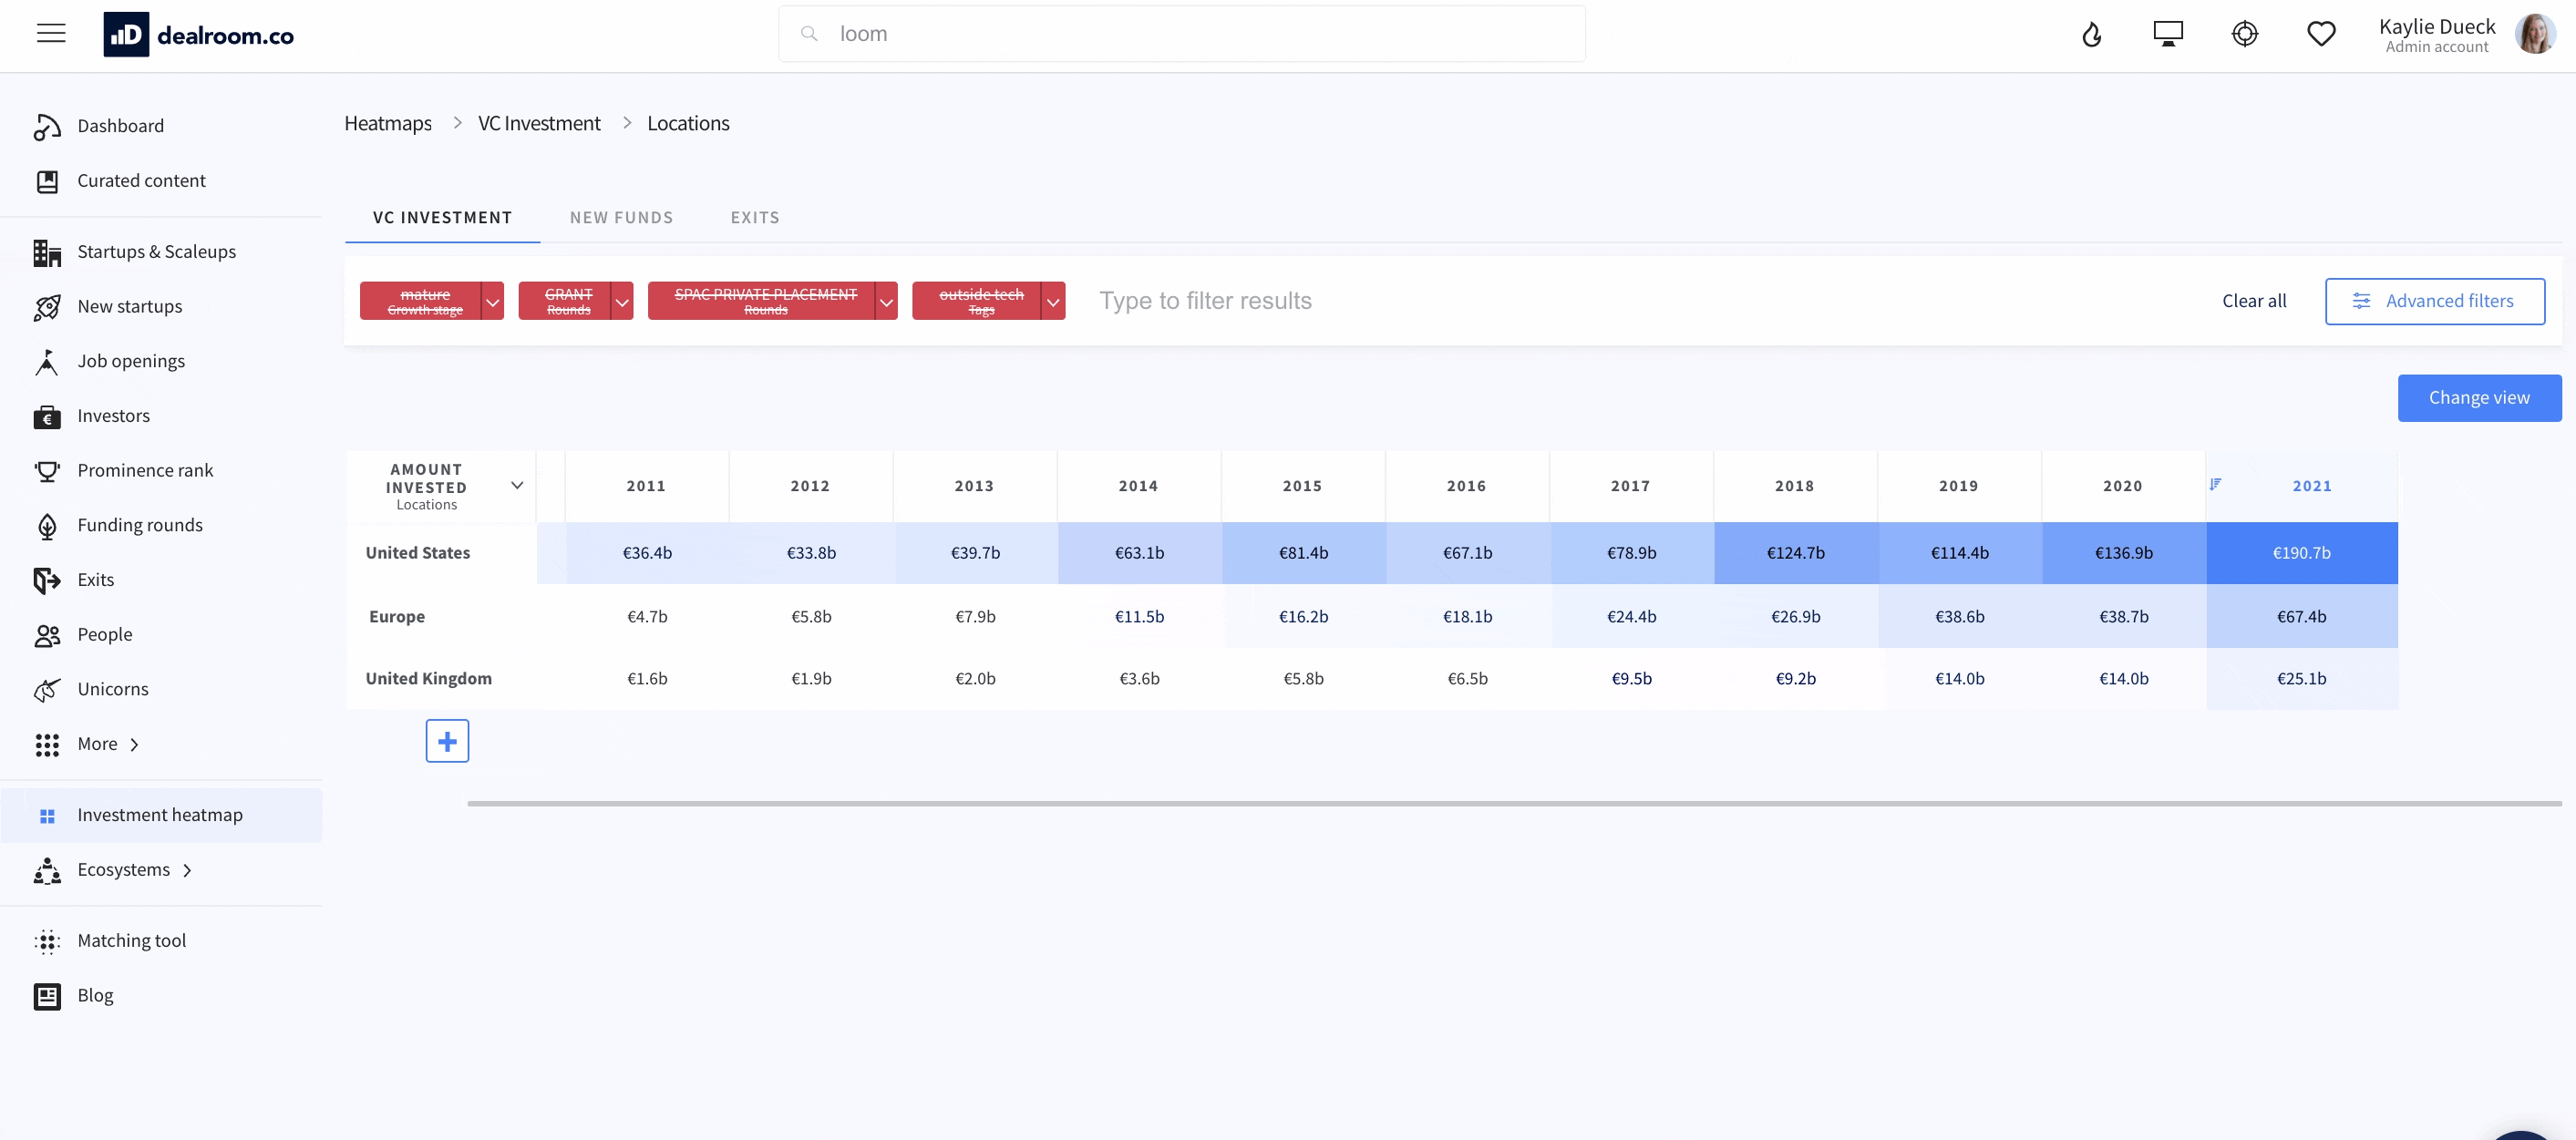Expand SPAC PRIVATE PLACEMENT filter dropdown
This screenshot has width=2576, height=1140.
(x=886, y=301)
